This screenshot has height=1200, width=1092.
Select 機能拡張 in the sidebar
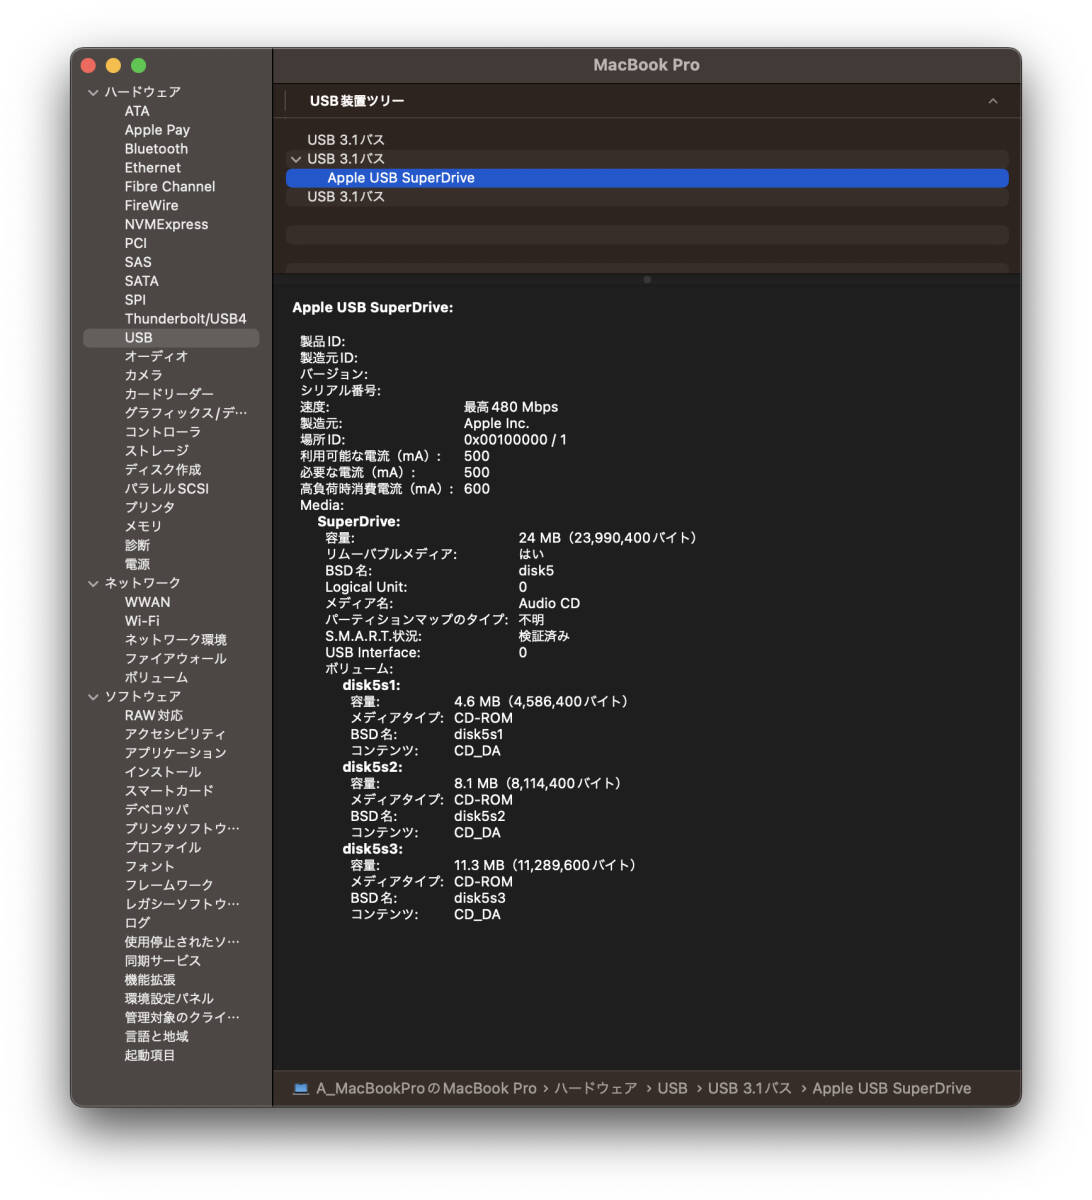tap(150, 980)
